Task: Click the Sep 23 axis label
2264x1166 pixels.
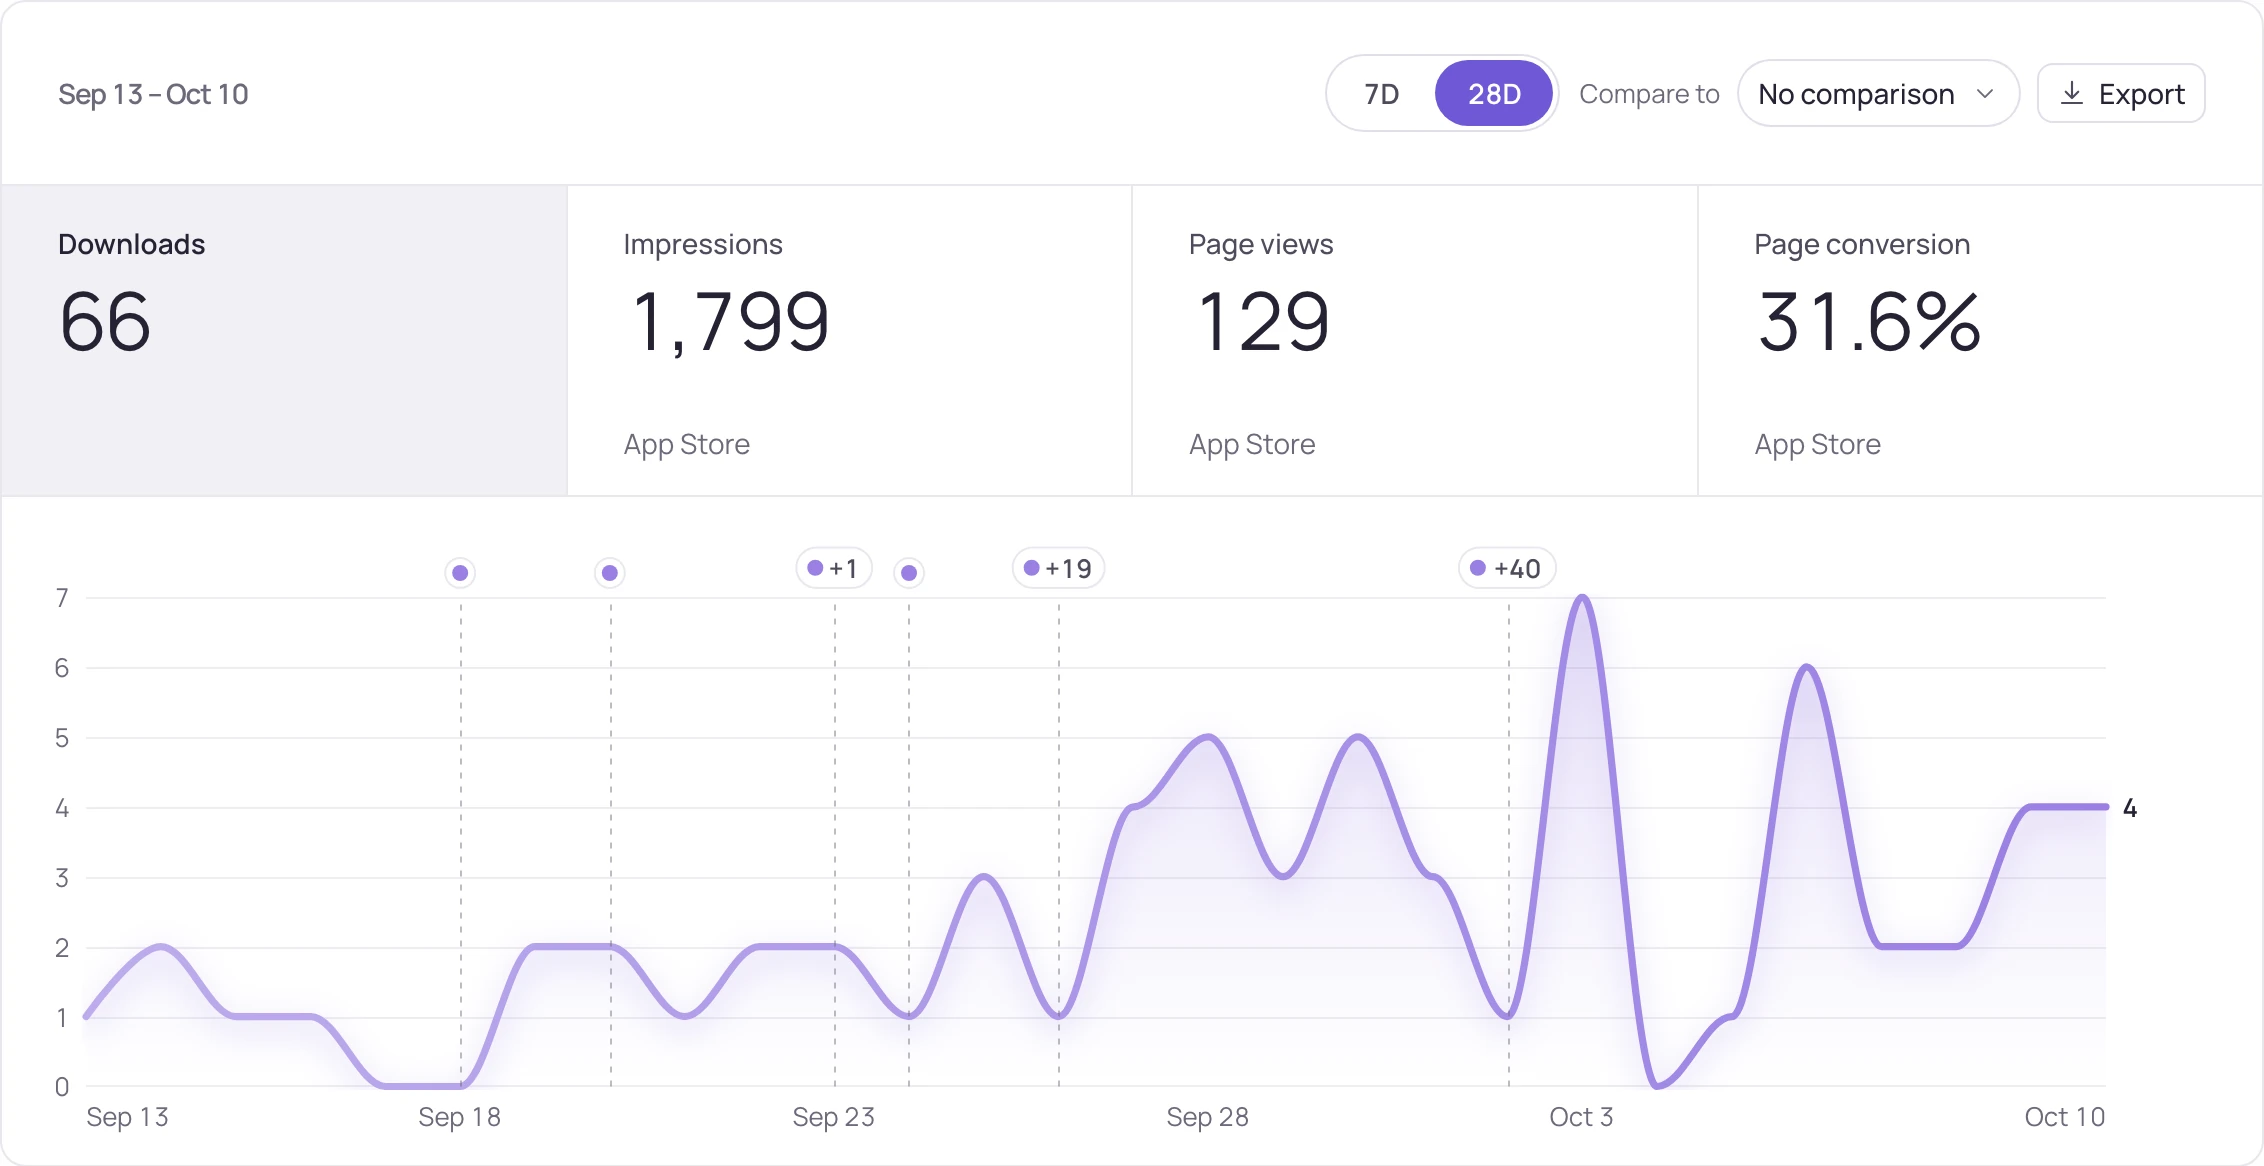Action: pos(834,1117)
